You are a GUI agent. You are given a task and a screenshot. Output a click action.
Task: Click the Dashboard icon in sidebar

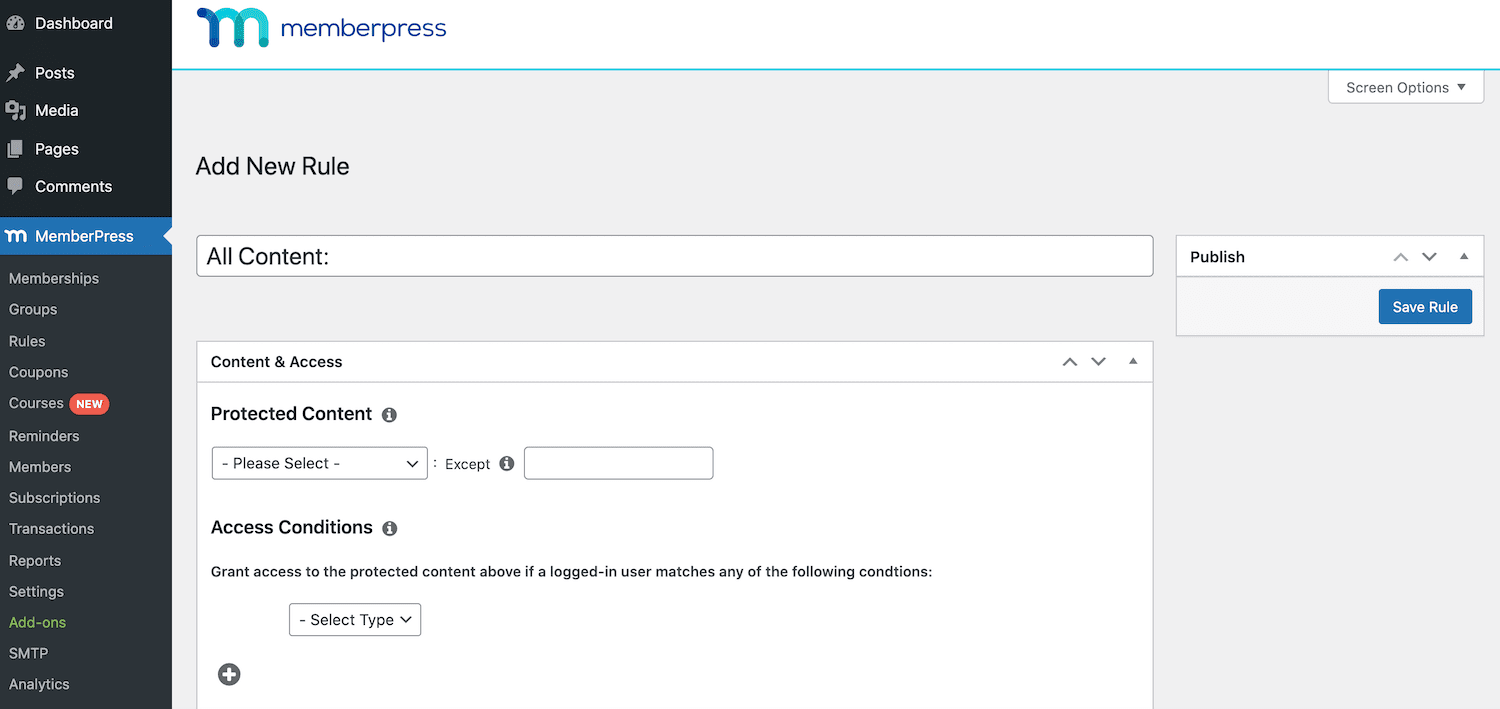click(15, 23)
